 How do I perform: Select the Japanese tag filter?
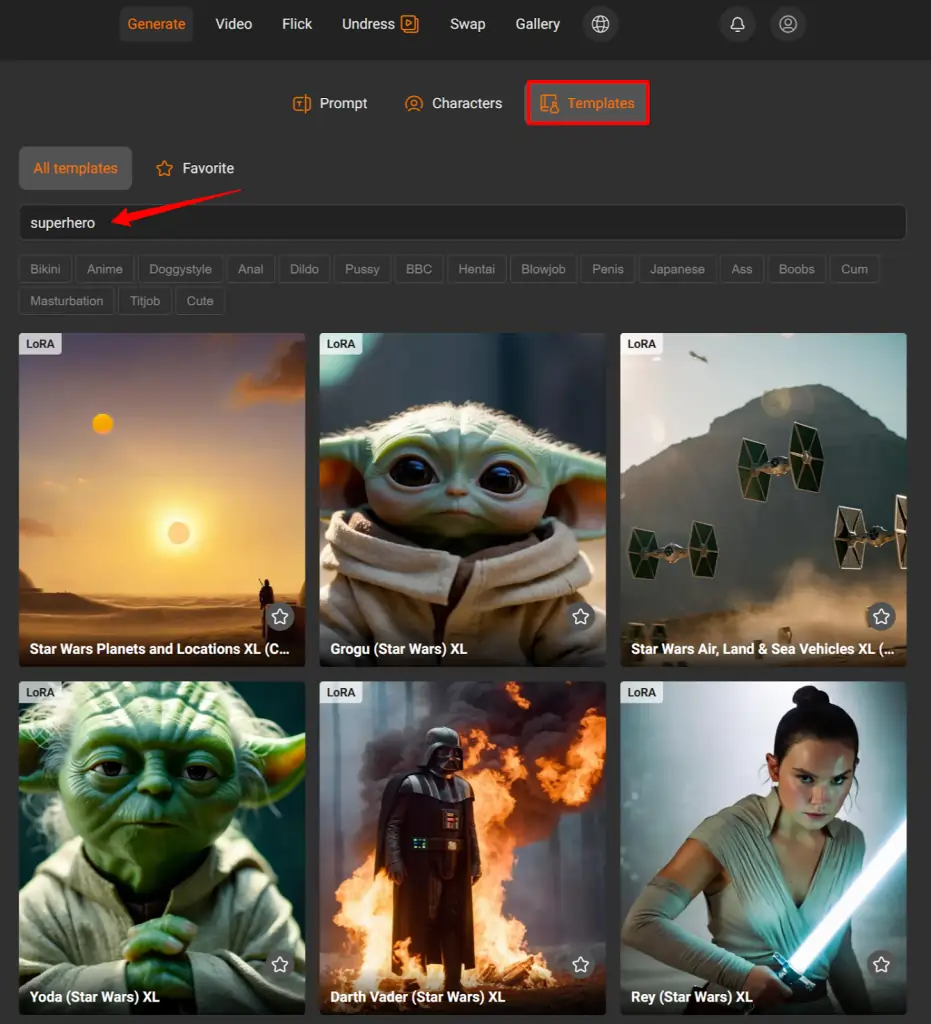tap(677, 268)
